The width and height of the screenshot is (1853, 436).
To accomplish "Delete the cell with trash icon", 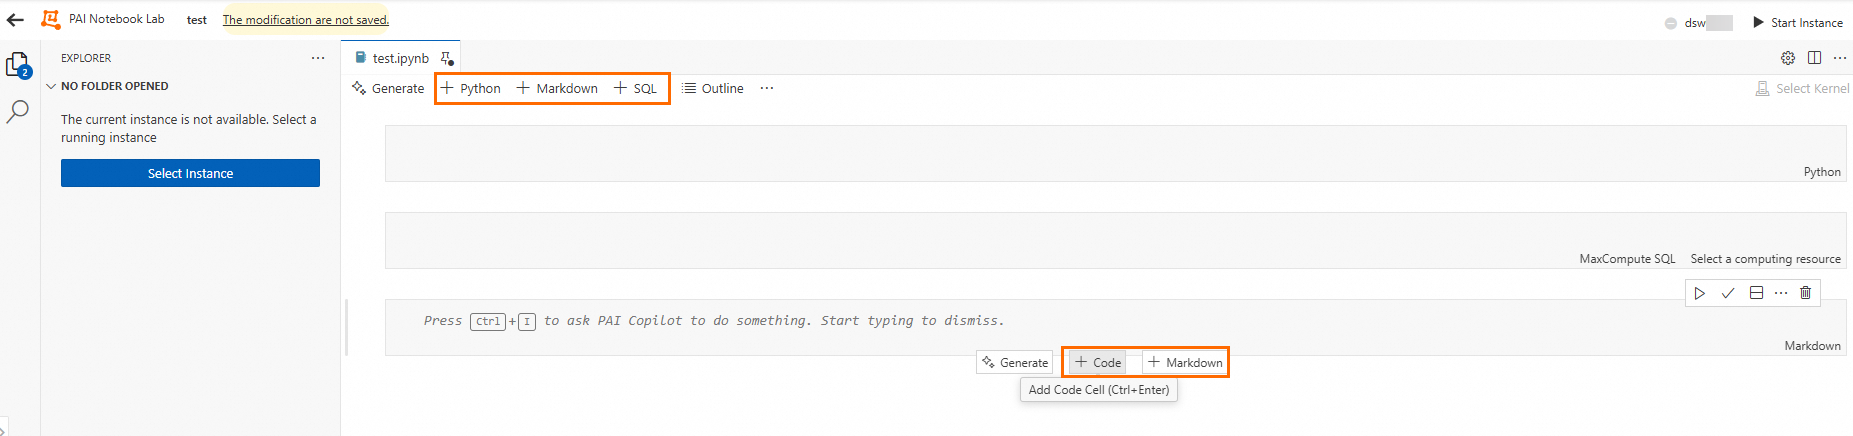I will (1805, 293).
